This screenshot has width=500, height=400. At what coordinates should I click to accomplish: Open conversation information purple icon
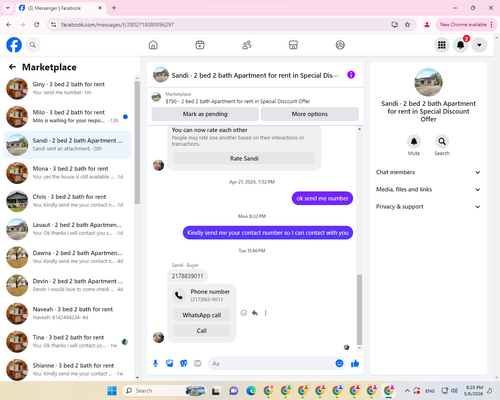[x=351, y=75]
